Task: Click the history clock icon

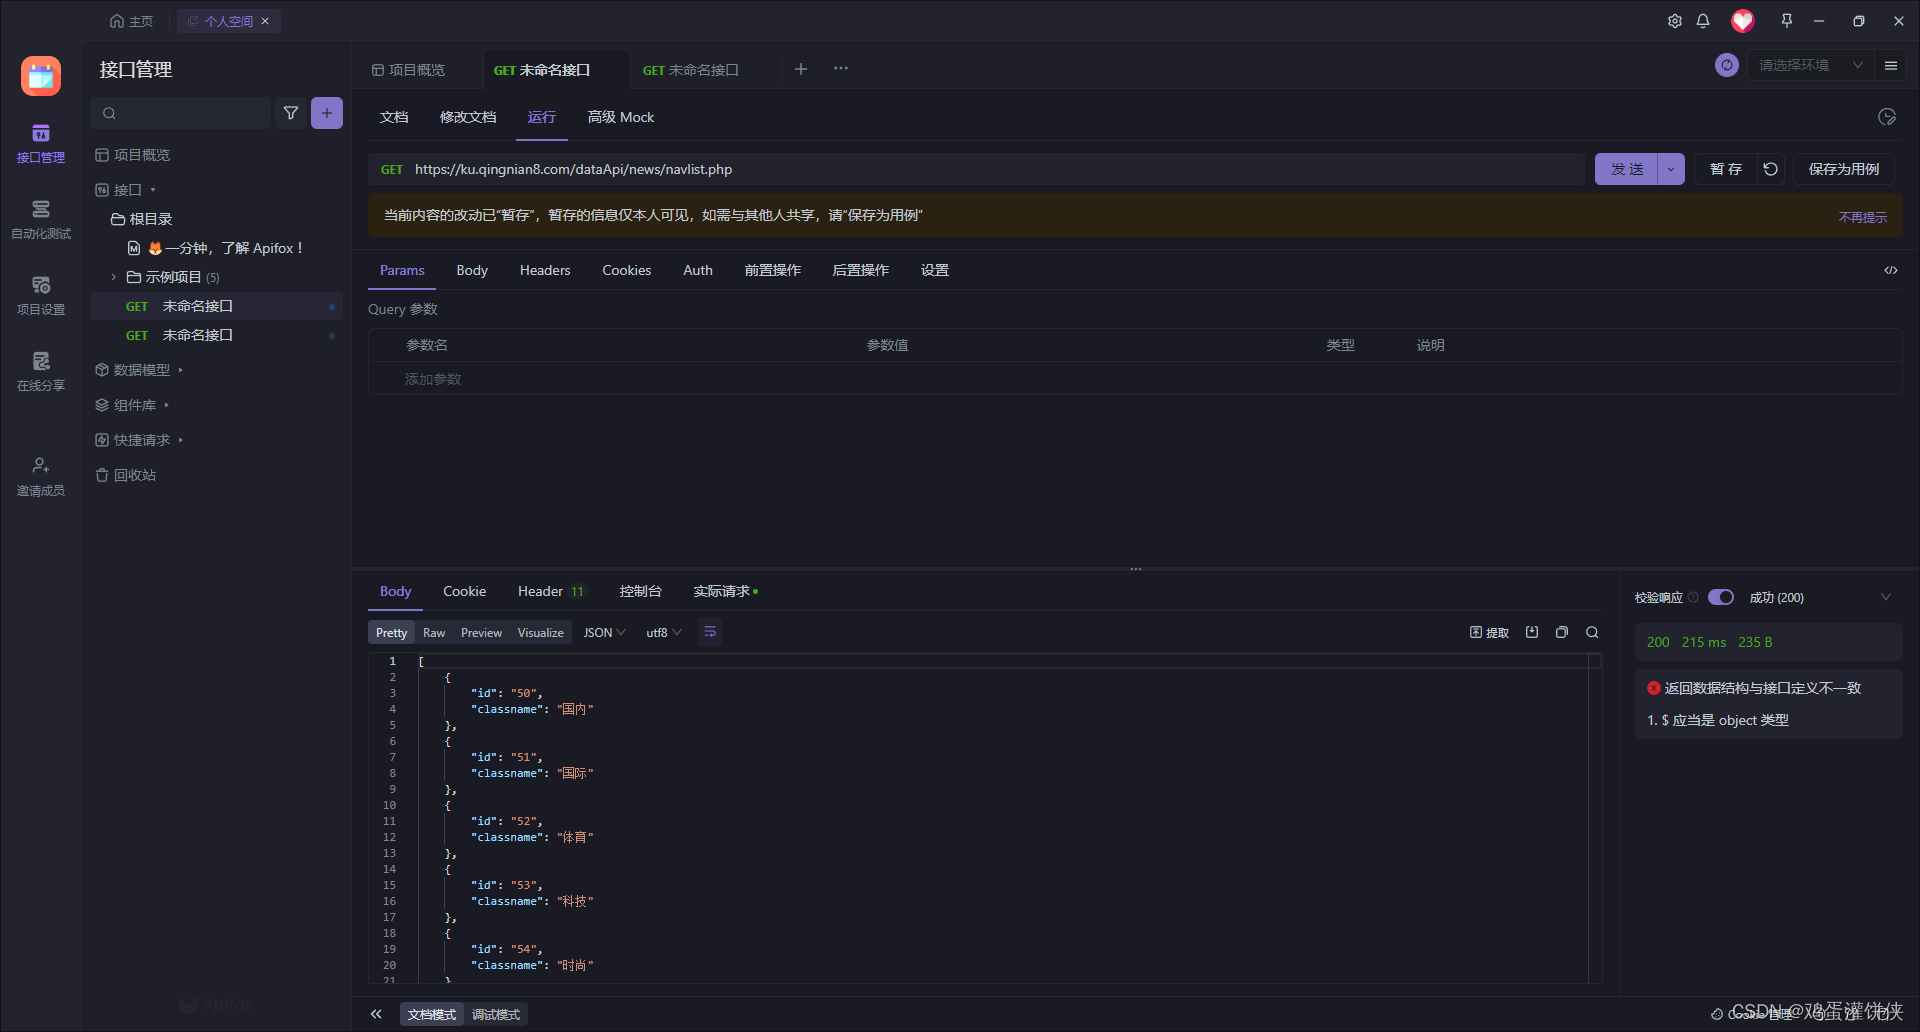Action: click(1887, 117)
